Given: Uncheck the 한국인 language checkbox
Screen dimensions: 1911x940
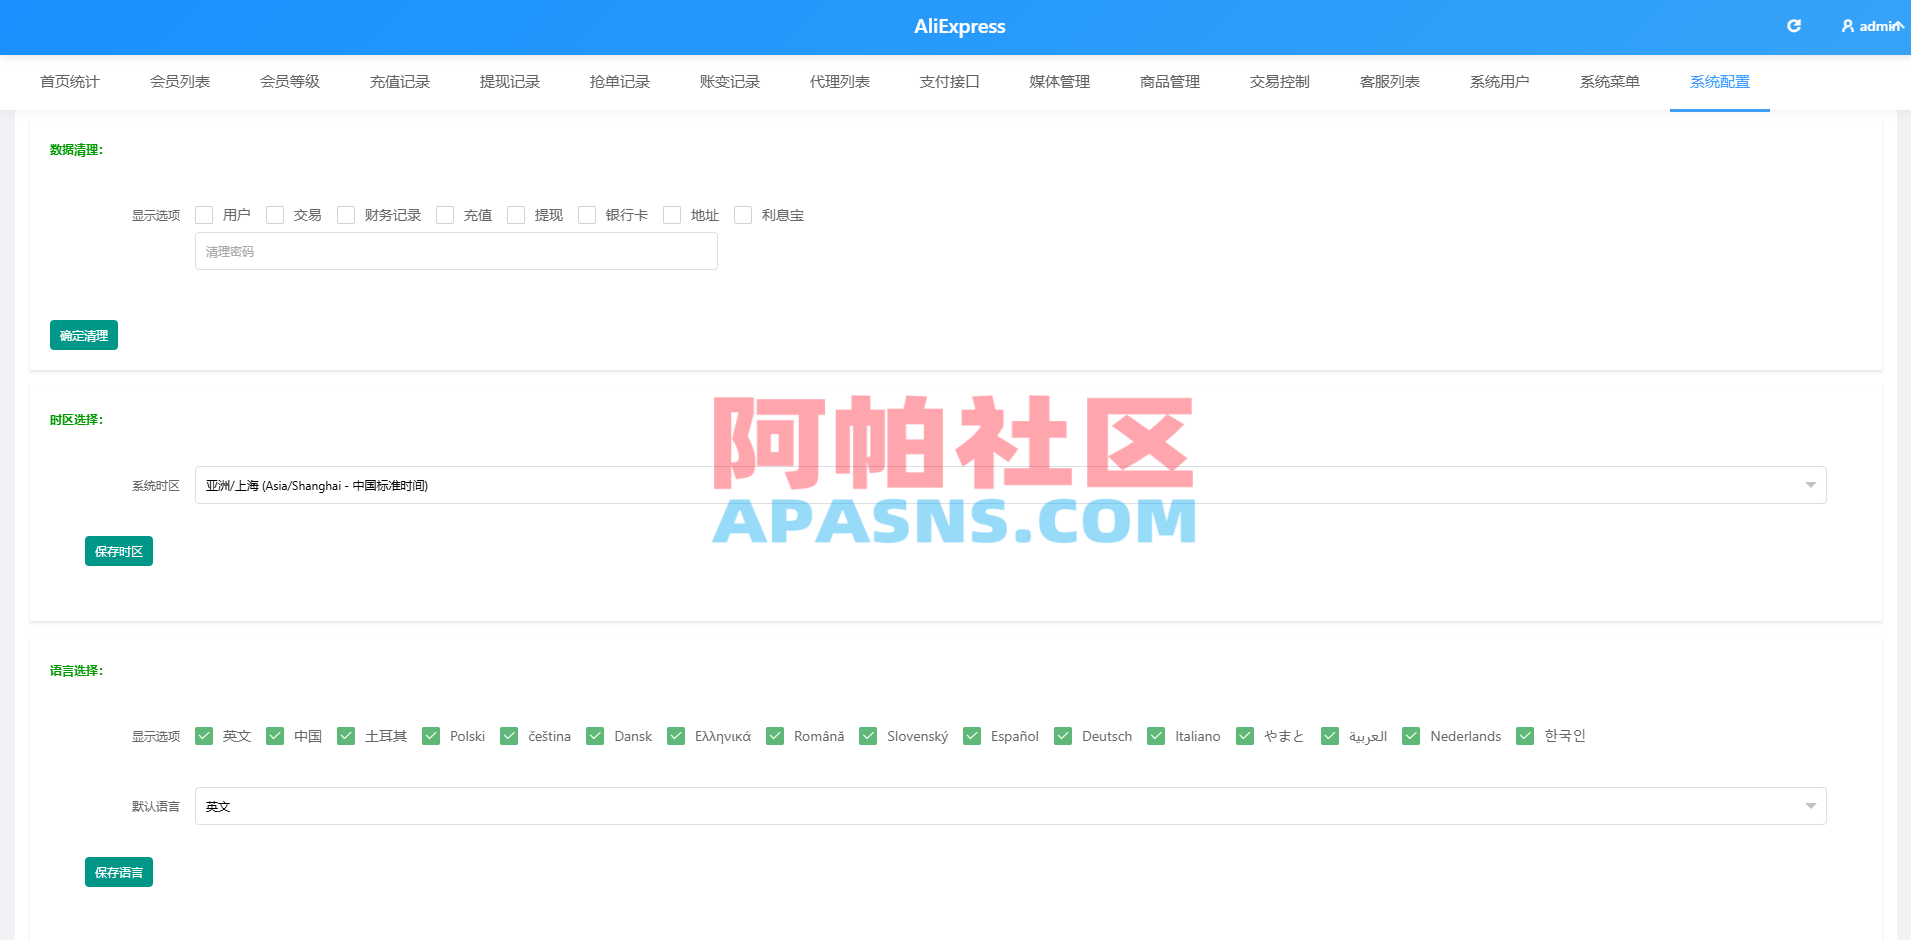Looking at the screenshot, I should tap(1525, 736).
